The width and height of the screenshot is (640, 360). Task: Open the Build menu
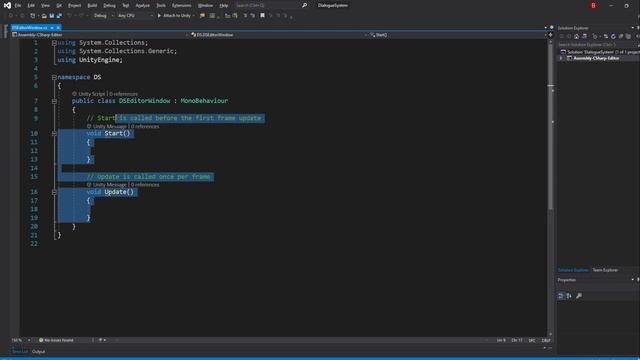point(92,6)
